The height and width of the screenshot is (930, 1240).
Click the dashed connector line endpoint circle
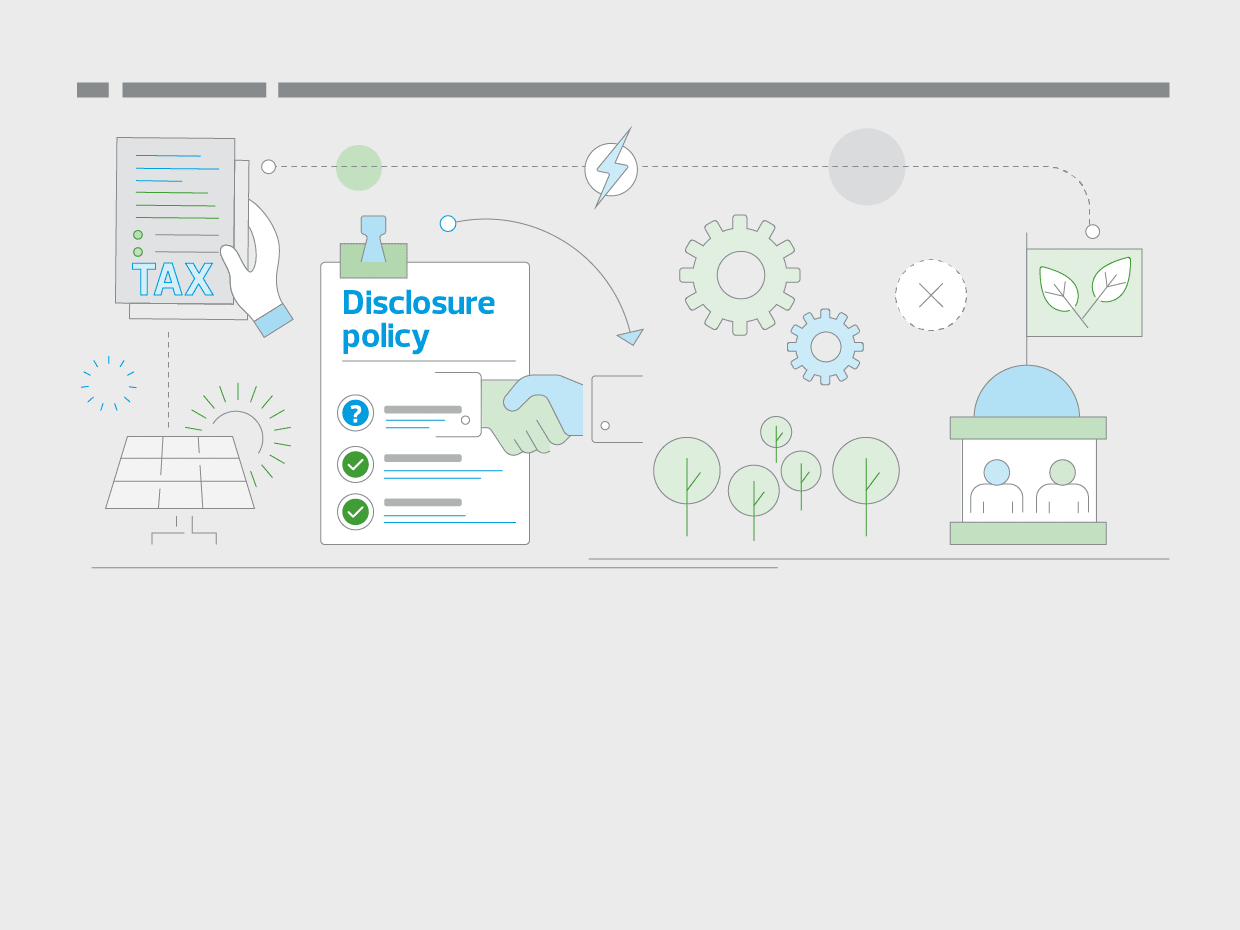point(267,166)
